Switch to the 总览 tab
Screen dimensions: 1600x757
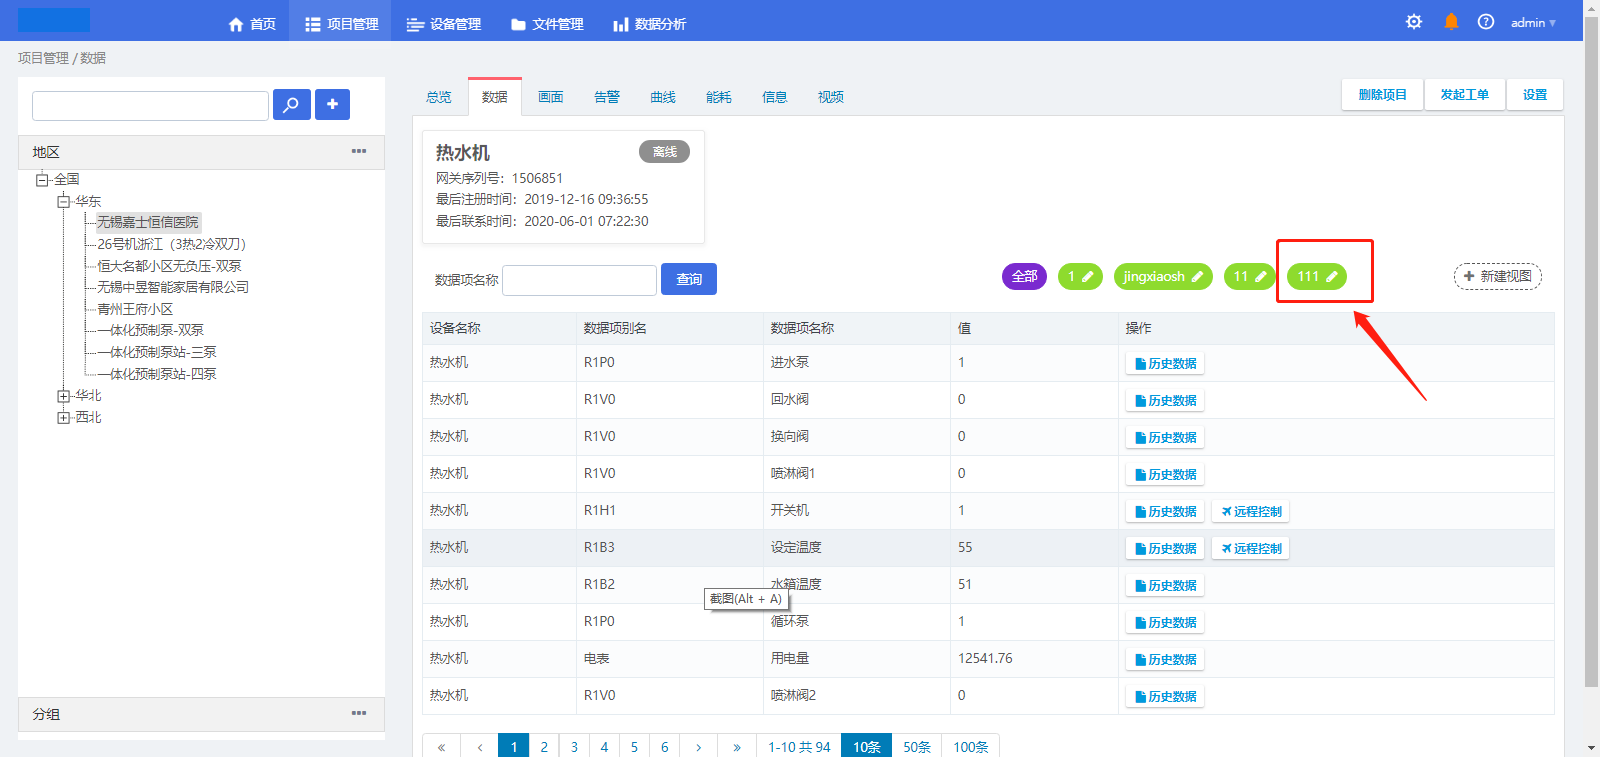(439, 97)
